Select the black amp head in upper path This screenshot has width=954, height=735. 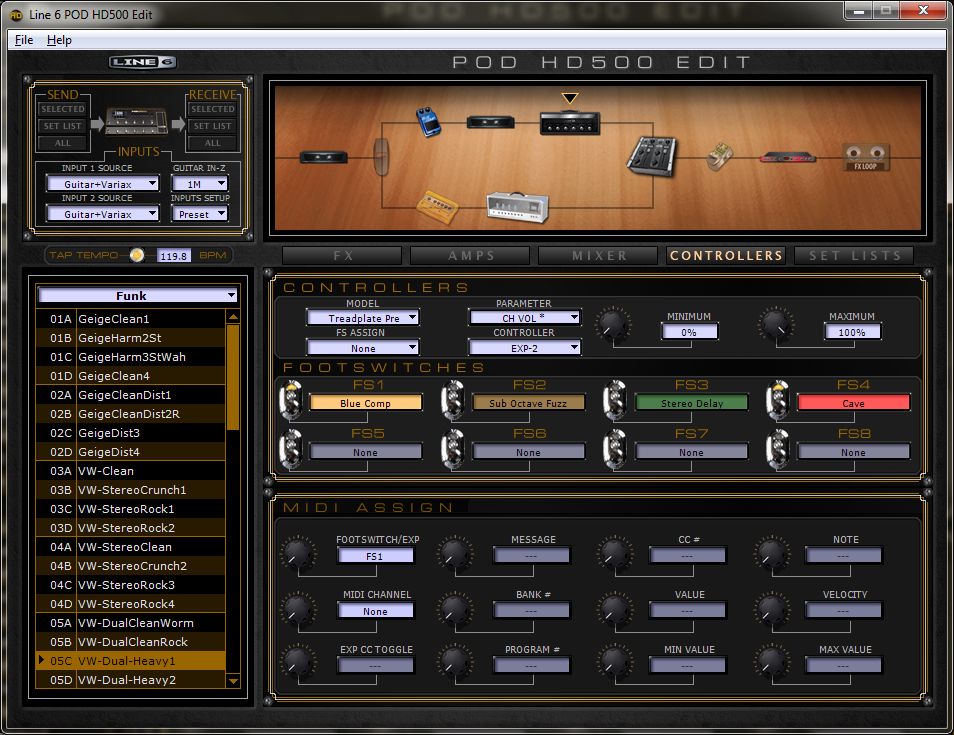tap(570, 123)
